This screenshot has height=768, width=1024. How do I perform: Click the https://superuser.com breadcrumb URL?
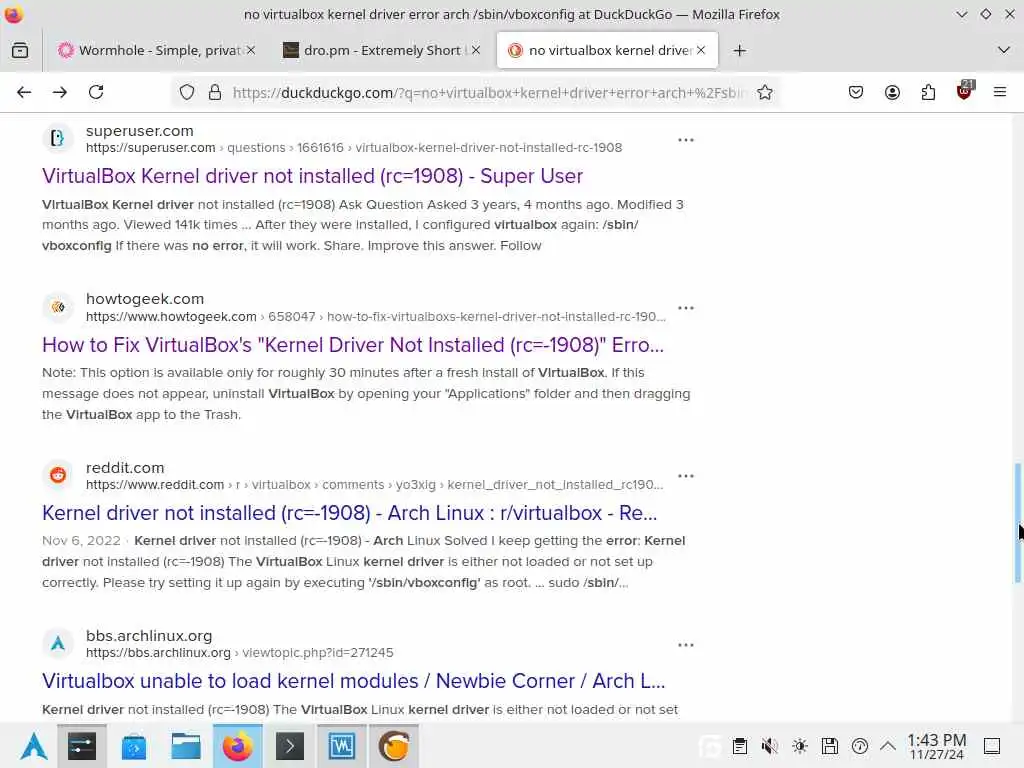pos(151,148)
